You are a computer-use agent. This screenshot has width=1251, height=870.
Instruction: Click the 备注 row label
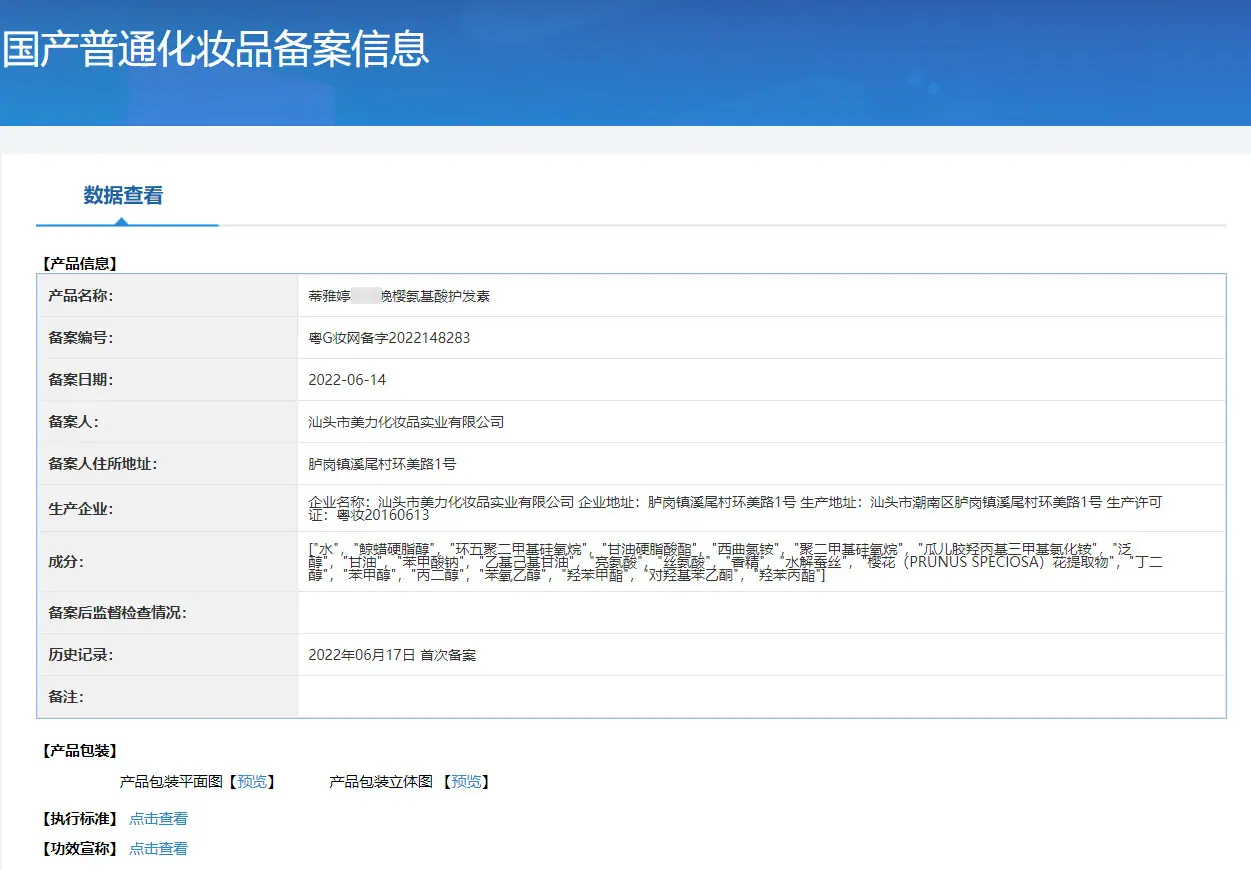(x=69, y=696)
